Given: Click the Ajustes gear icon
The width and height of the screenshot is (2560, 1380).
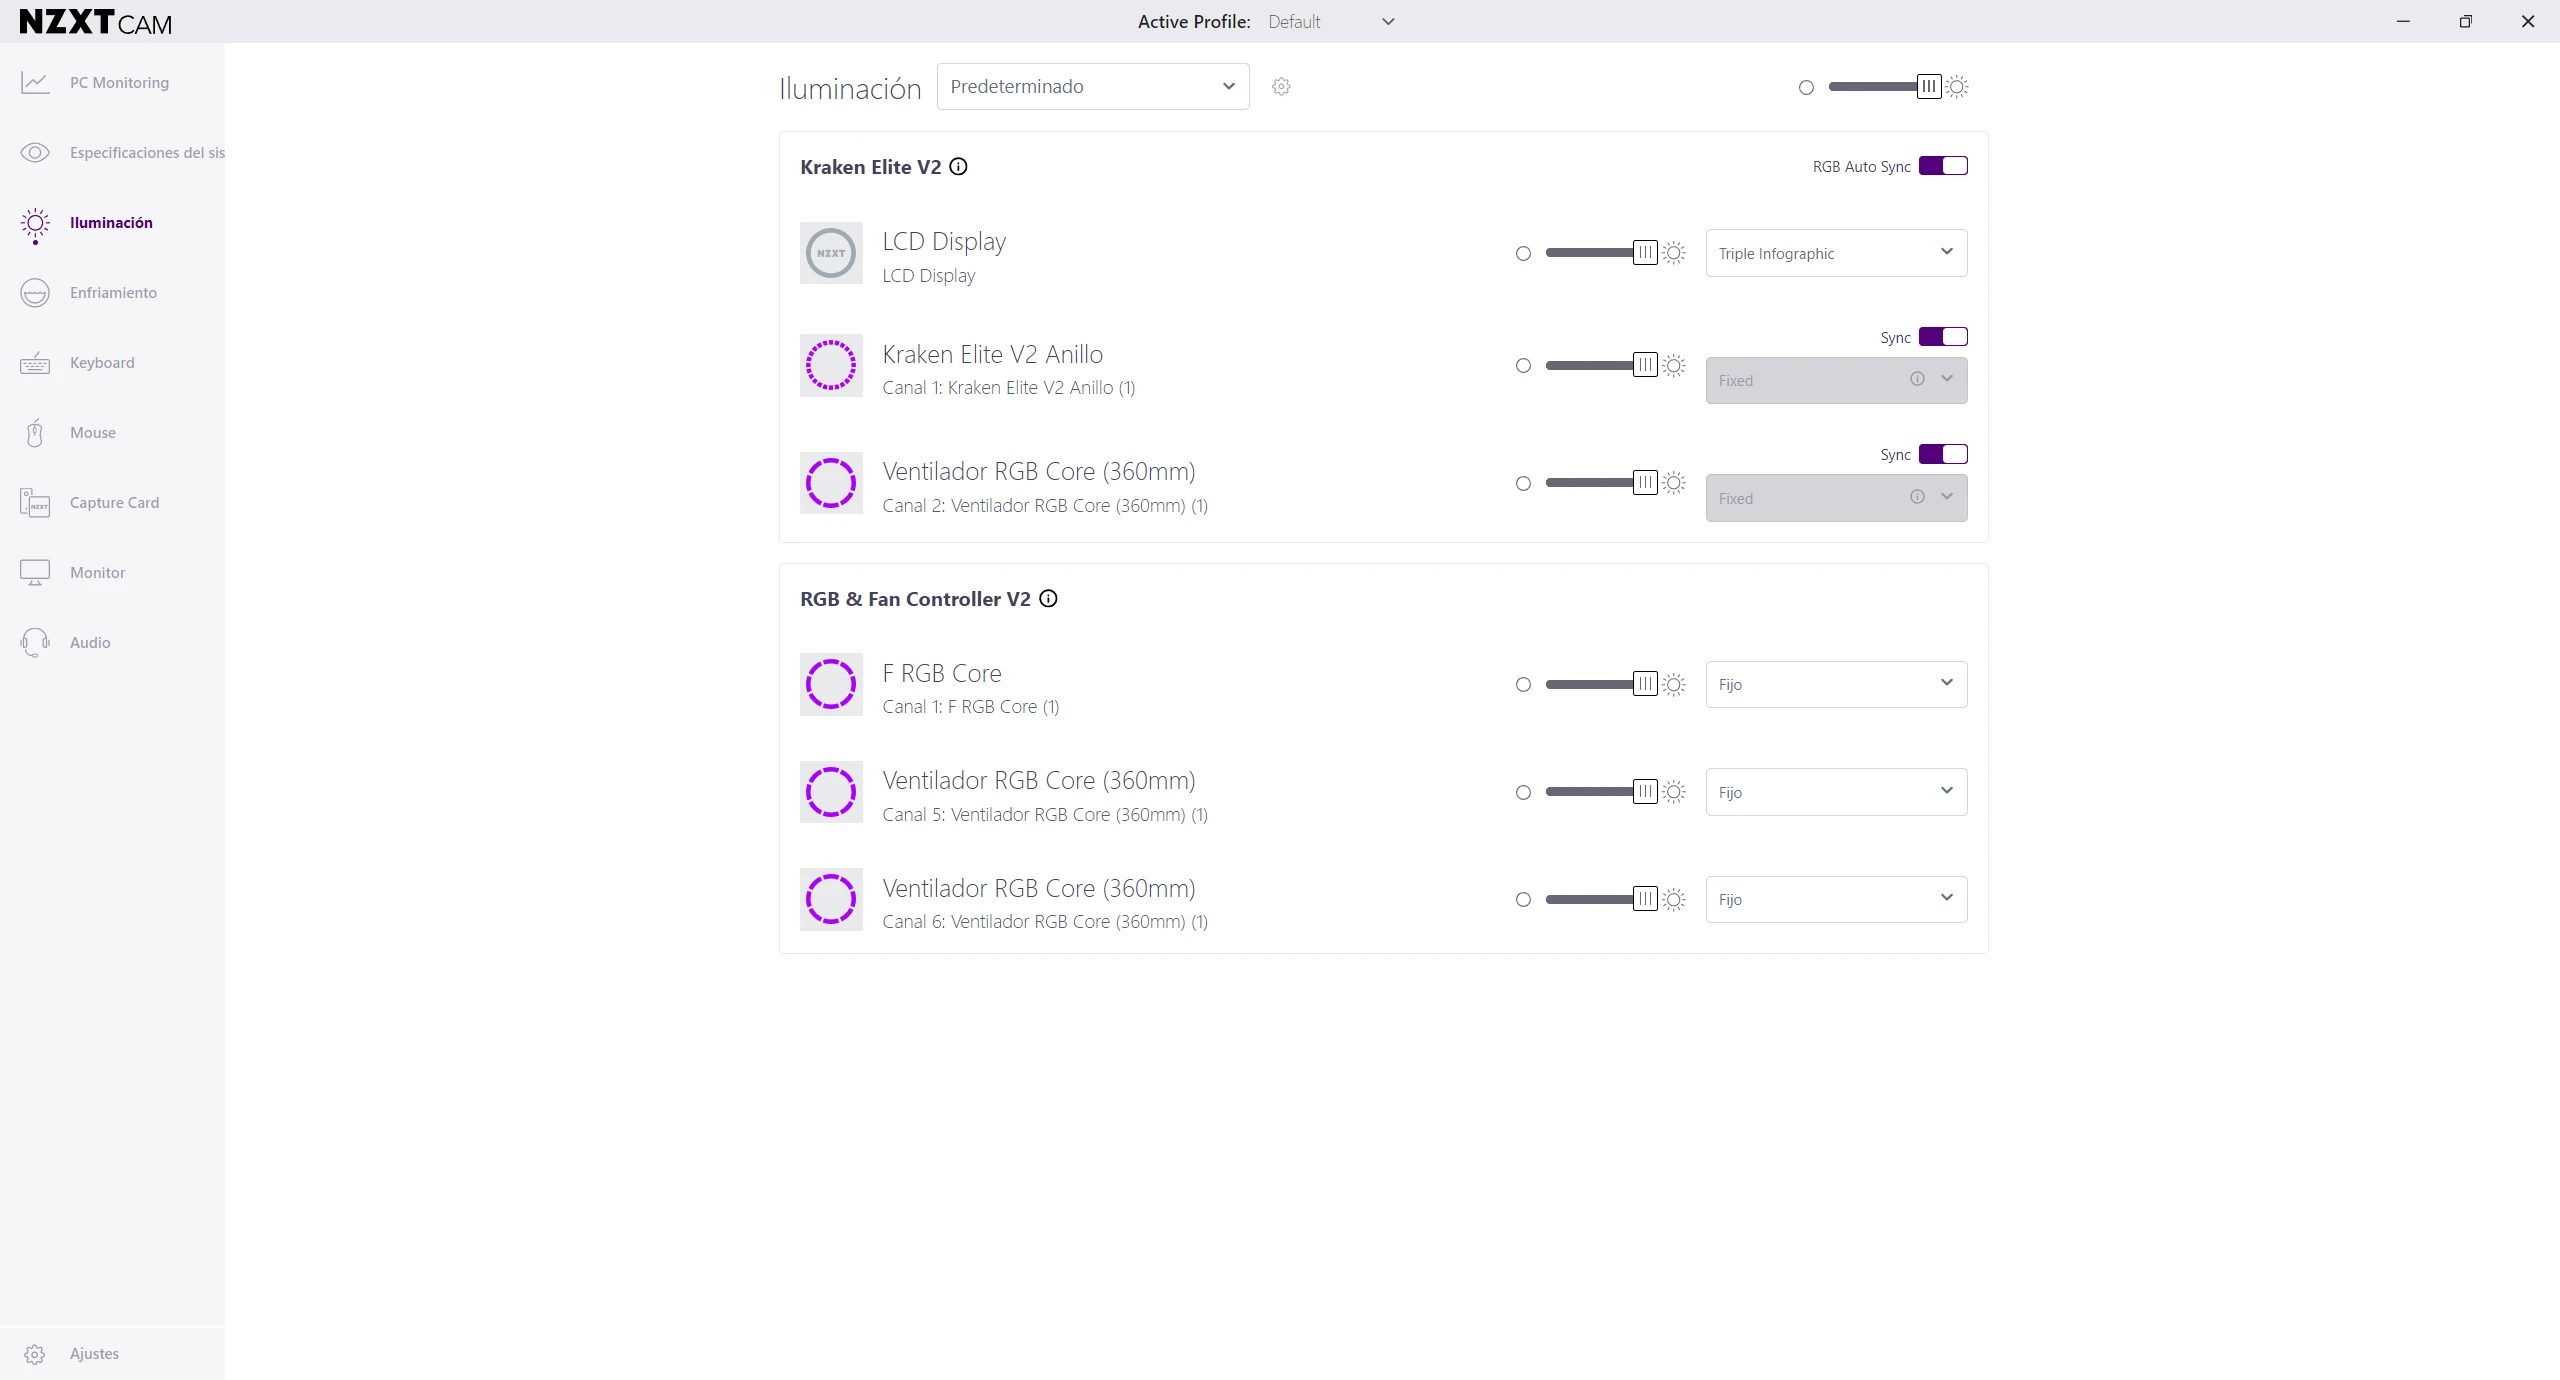Looking at the screenshot, I should (35, 1354).
